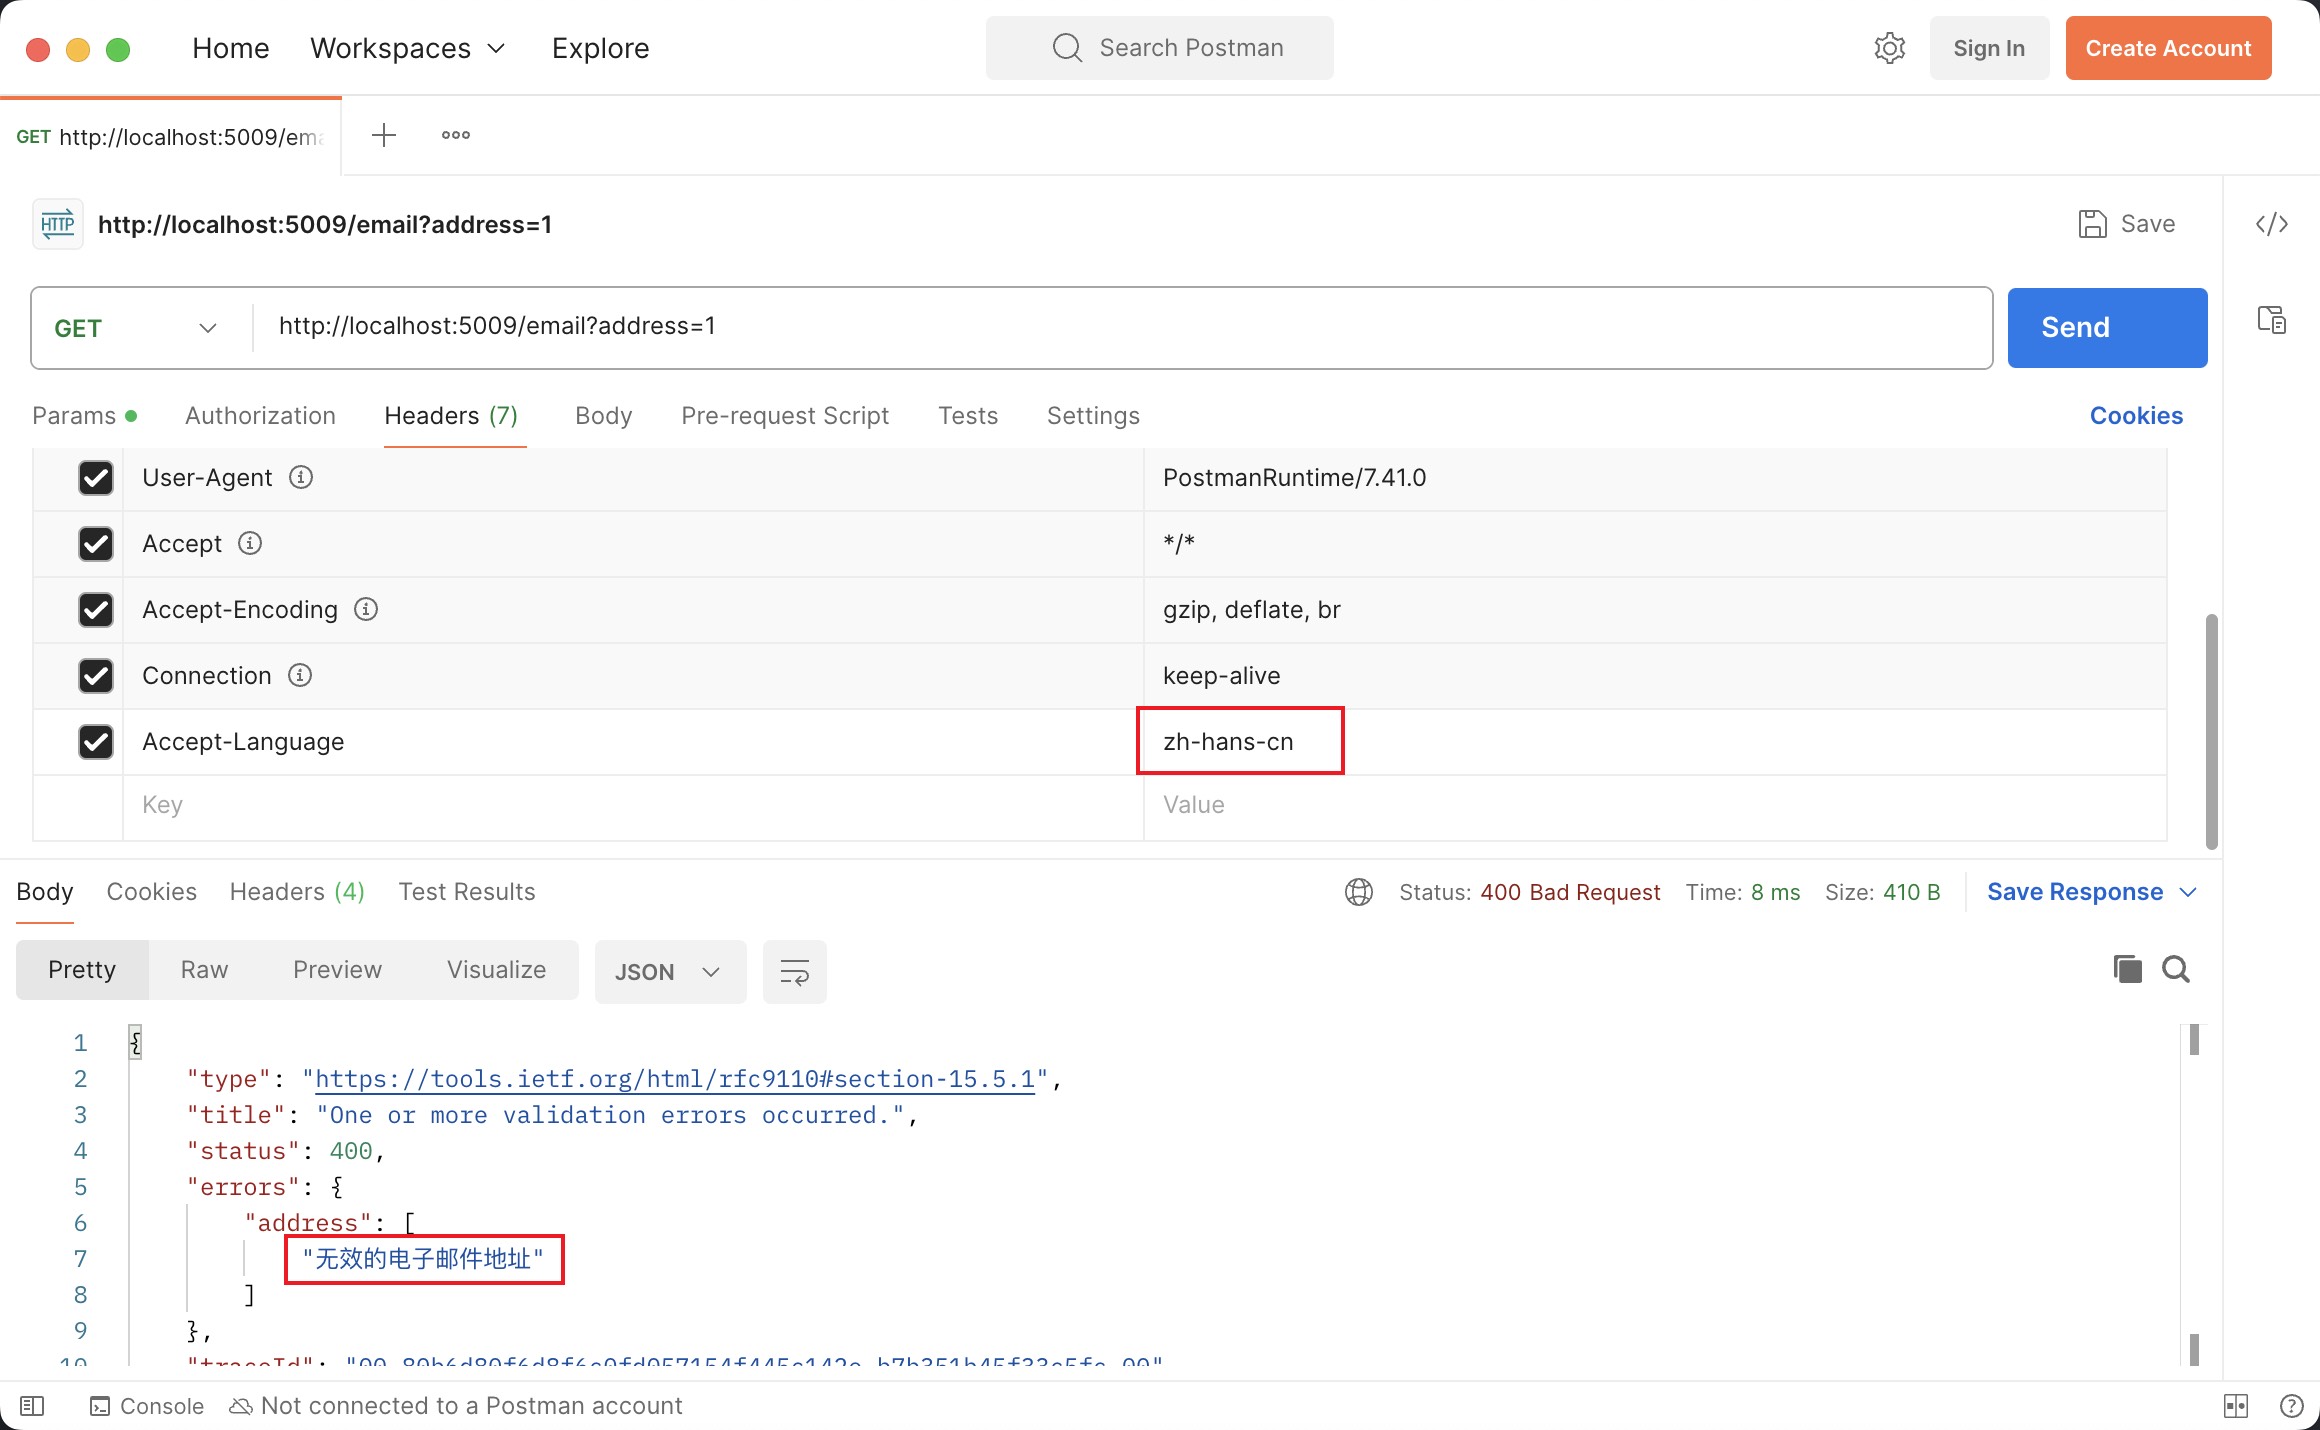The image size is (2320, 1430).
Task: Click the globe/environment icon
Action: pyautogui.click(x=1359, y=890)
